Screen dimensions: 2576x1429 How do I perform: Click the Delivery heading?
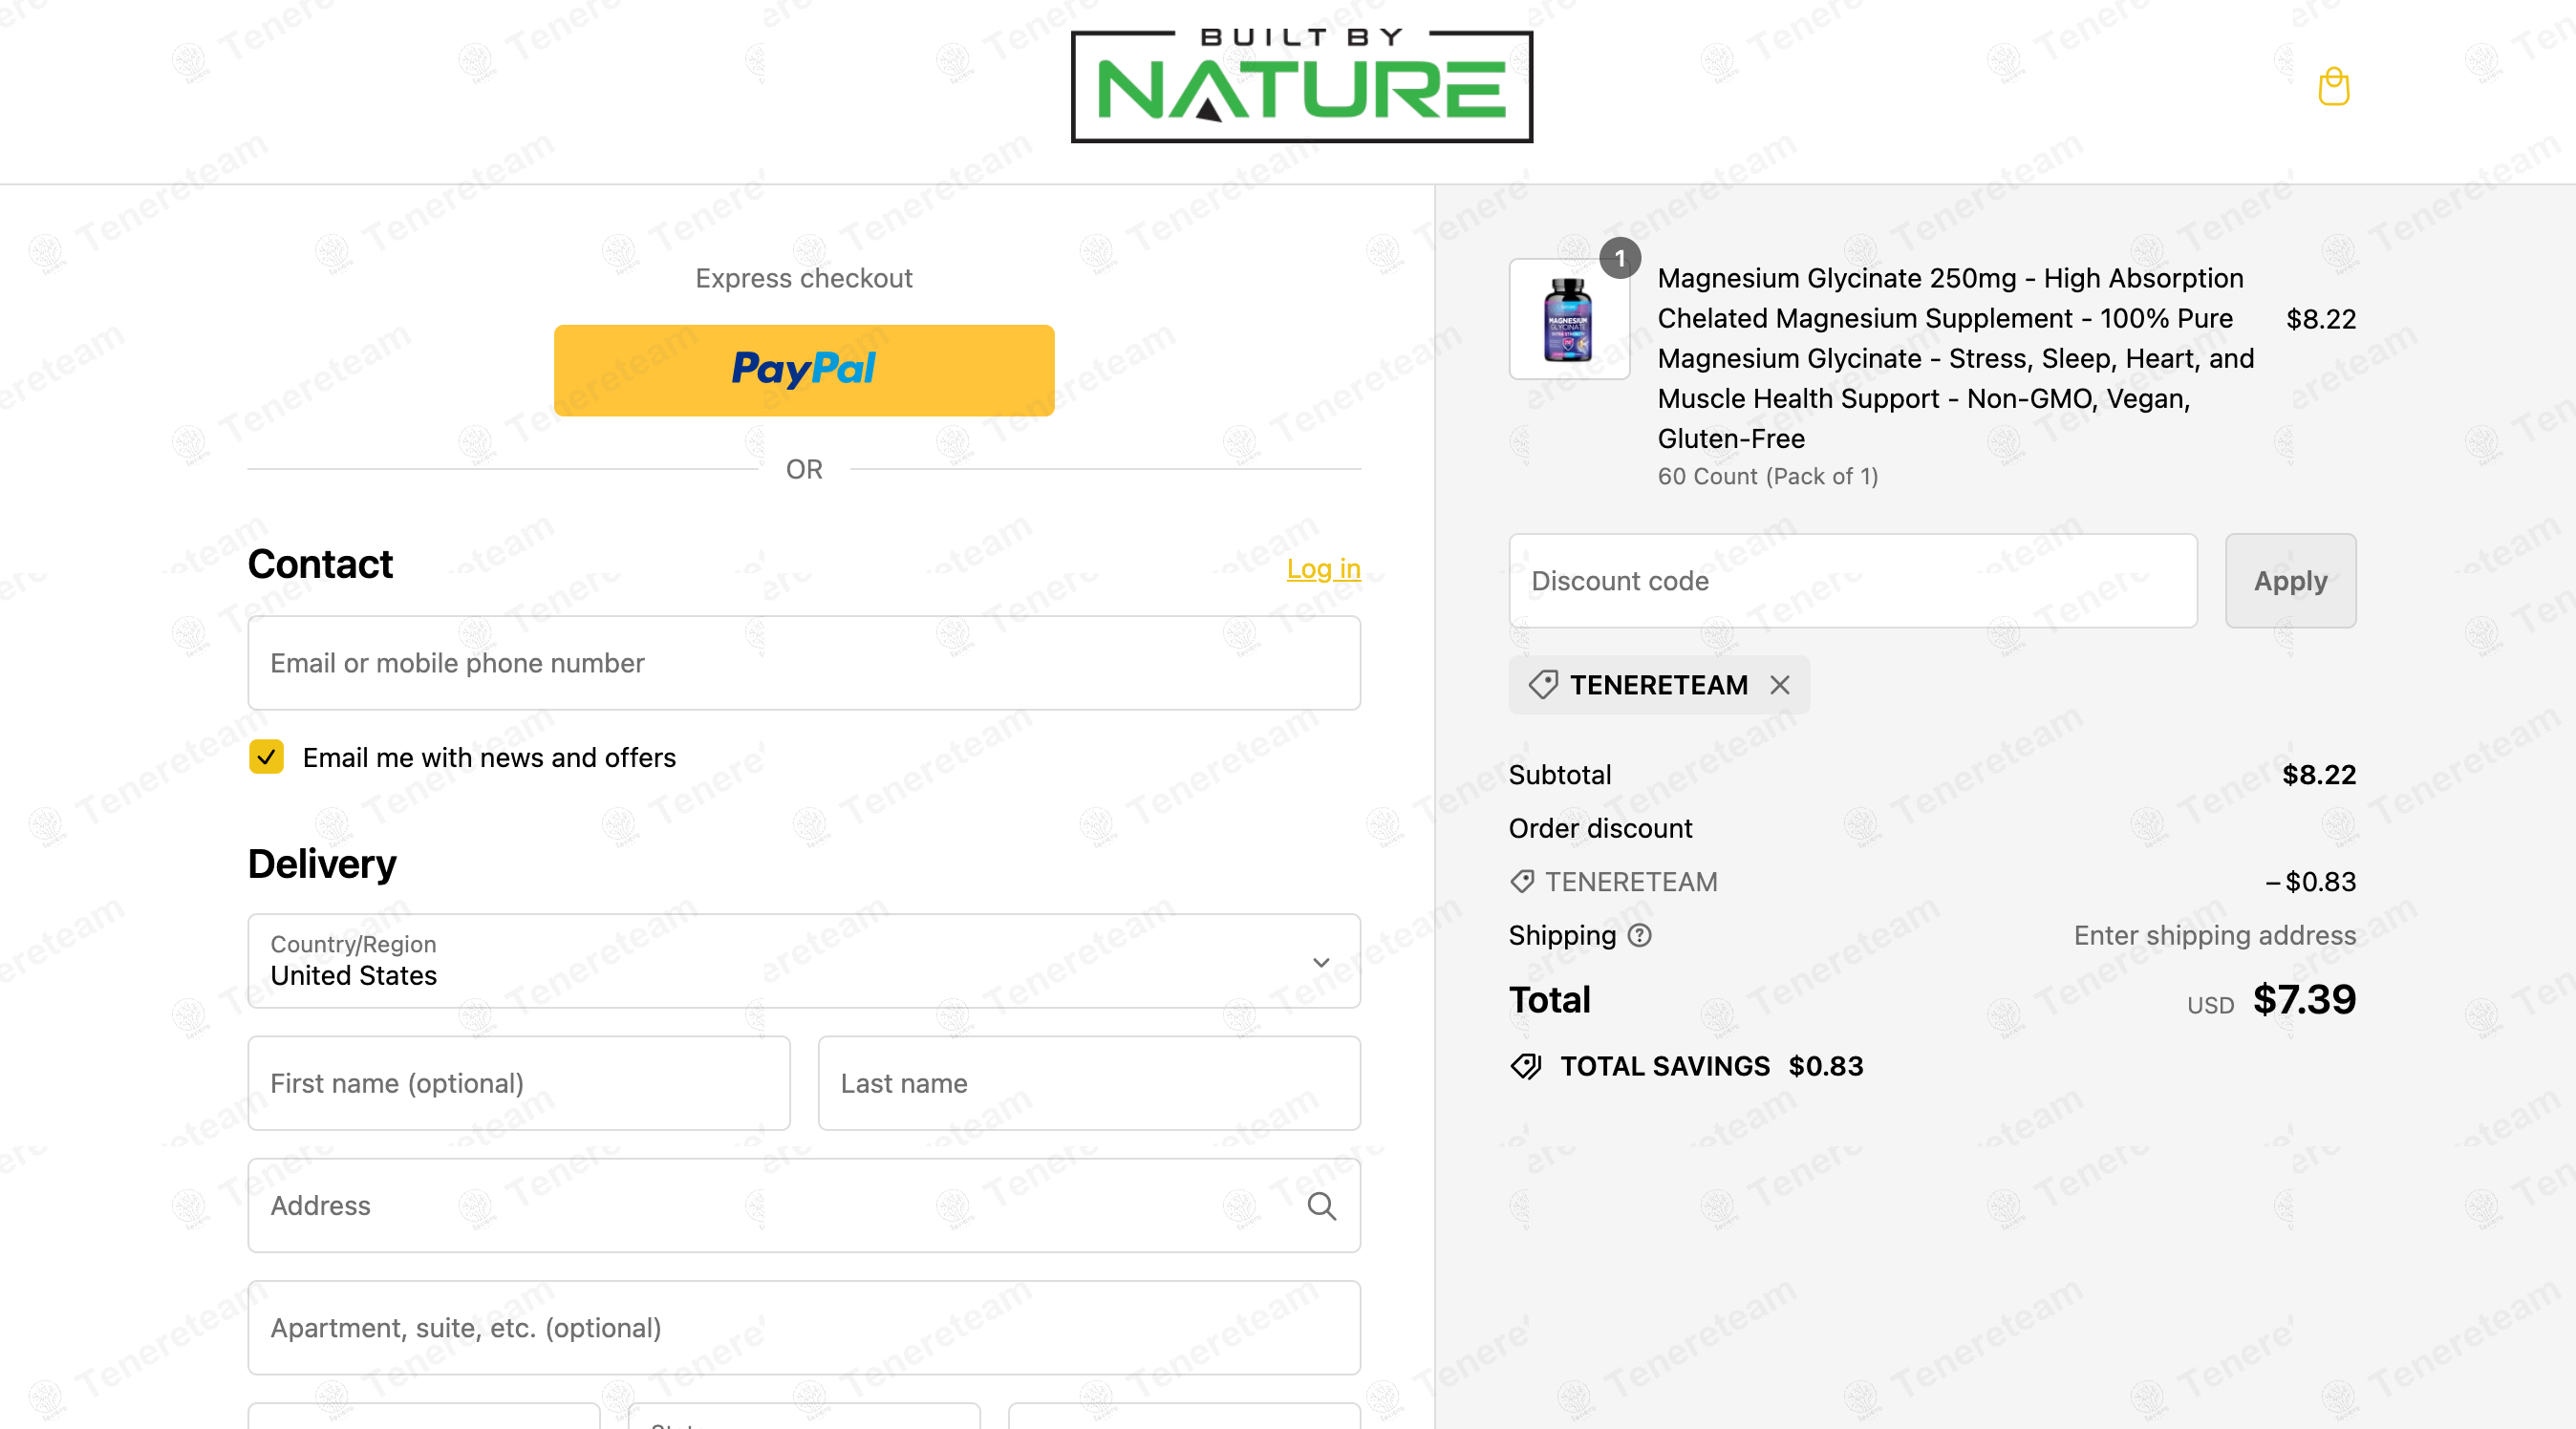coord(322,864)
